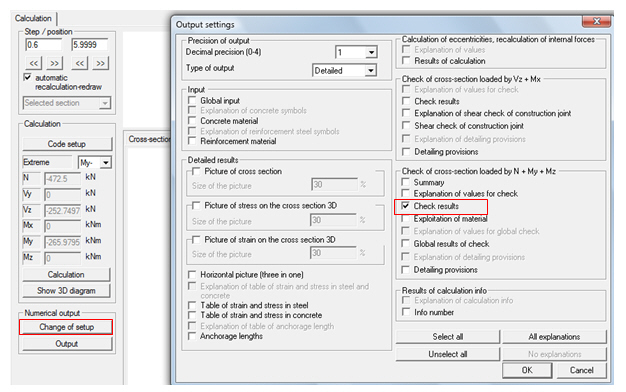Enable Global input checkbox

click(x=192, y=100)
